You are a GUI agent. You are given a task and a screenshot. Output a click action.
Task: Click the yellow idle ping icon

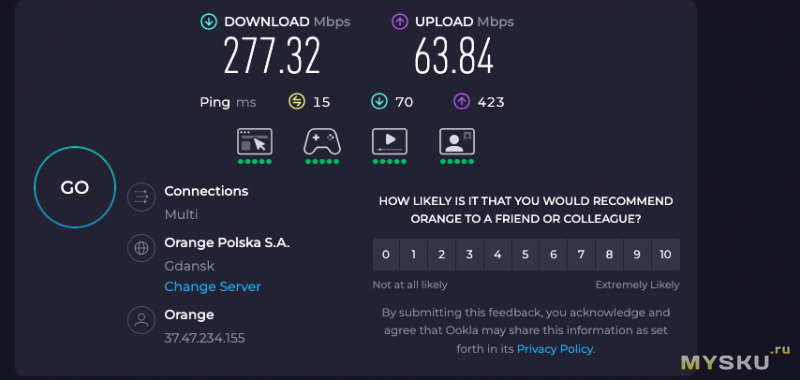click(x=296, y=102)
